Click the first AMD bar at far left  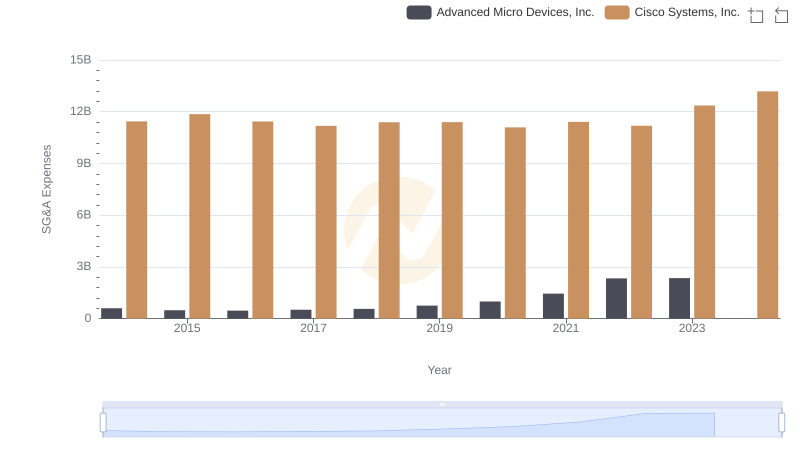pyautogui.click(x=112, y=313)
